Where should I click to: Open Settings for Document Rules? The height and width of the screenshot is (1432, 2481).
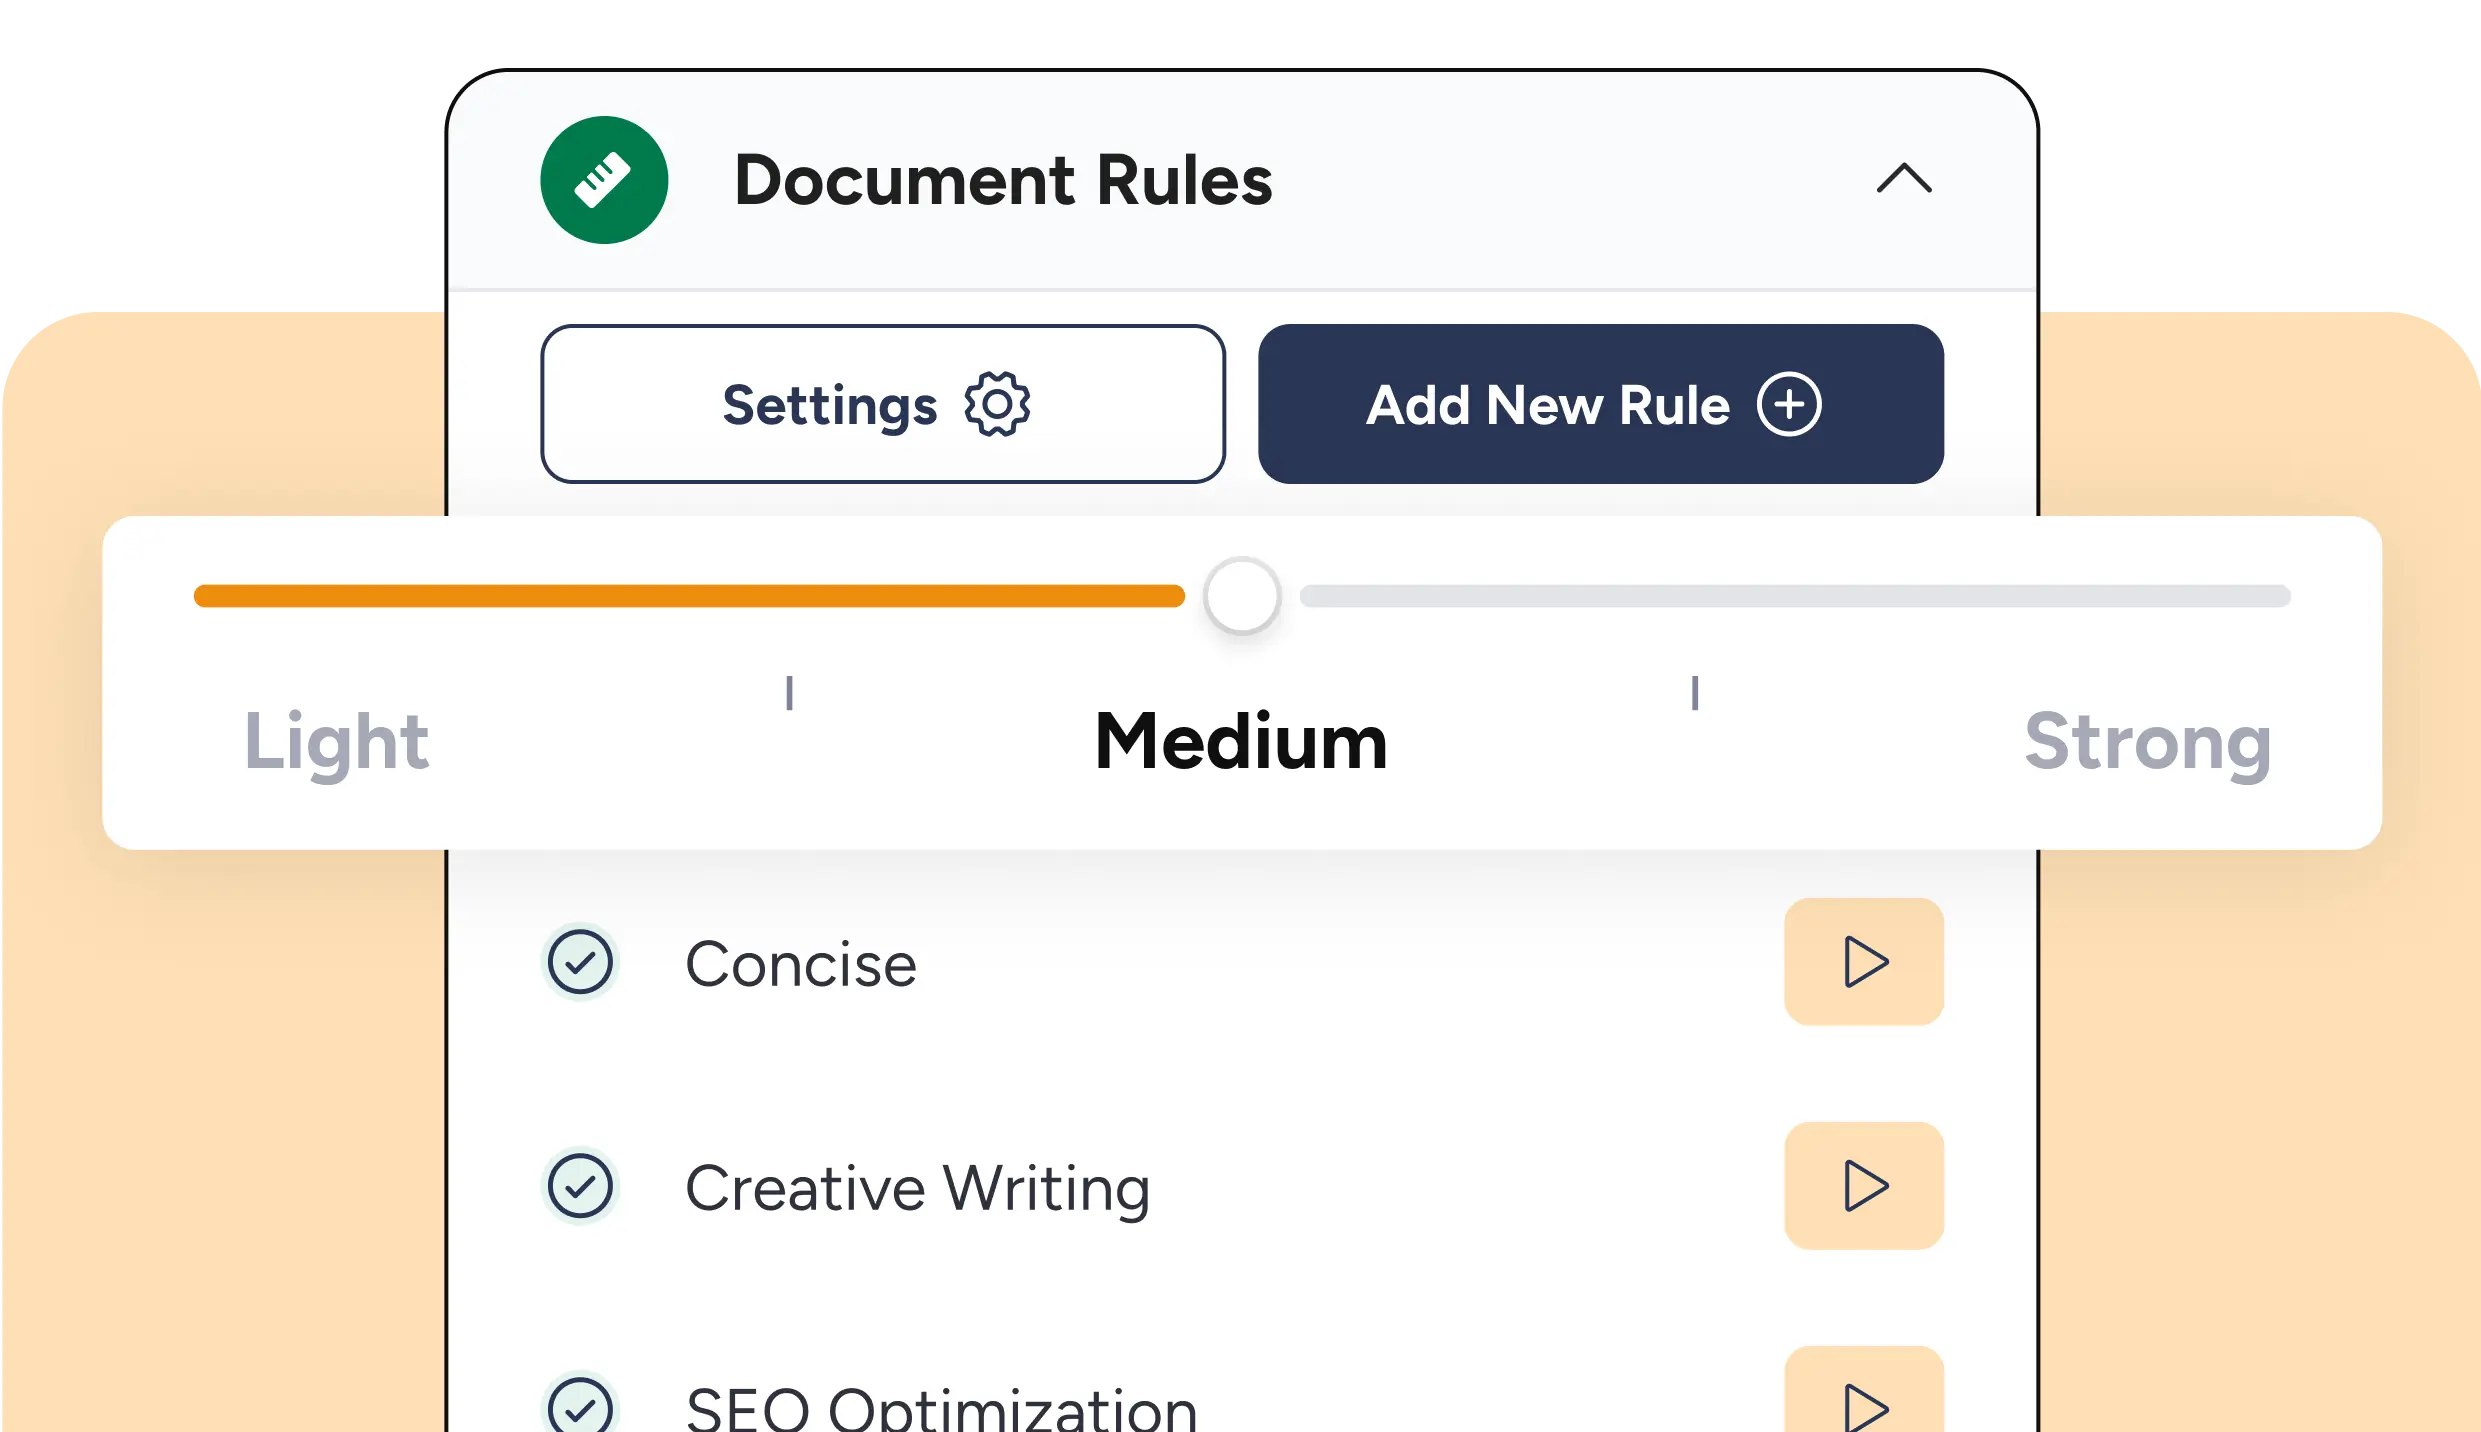[x=882, y=404]
